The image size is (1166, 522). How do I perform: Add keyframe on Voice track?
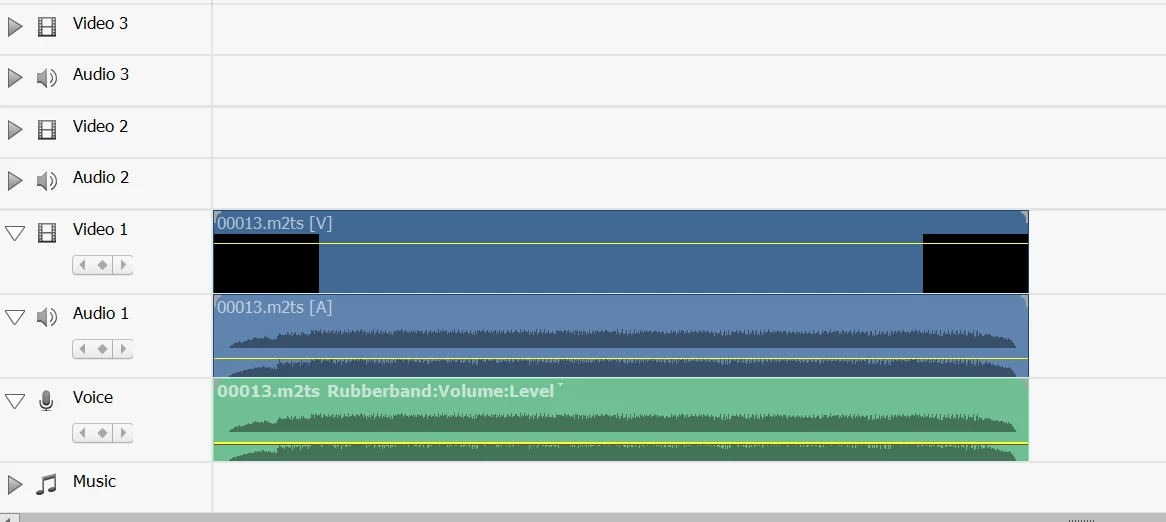(103, 433)
